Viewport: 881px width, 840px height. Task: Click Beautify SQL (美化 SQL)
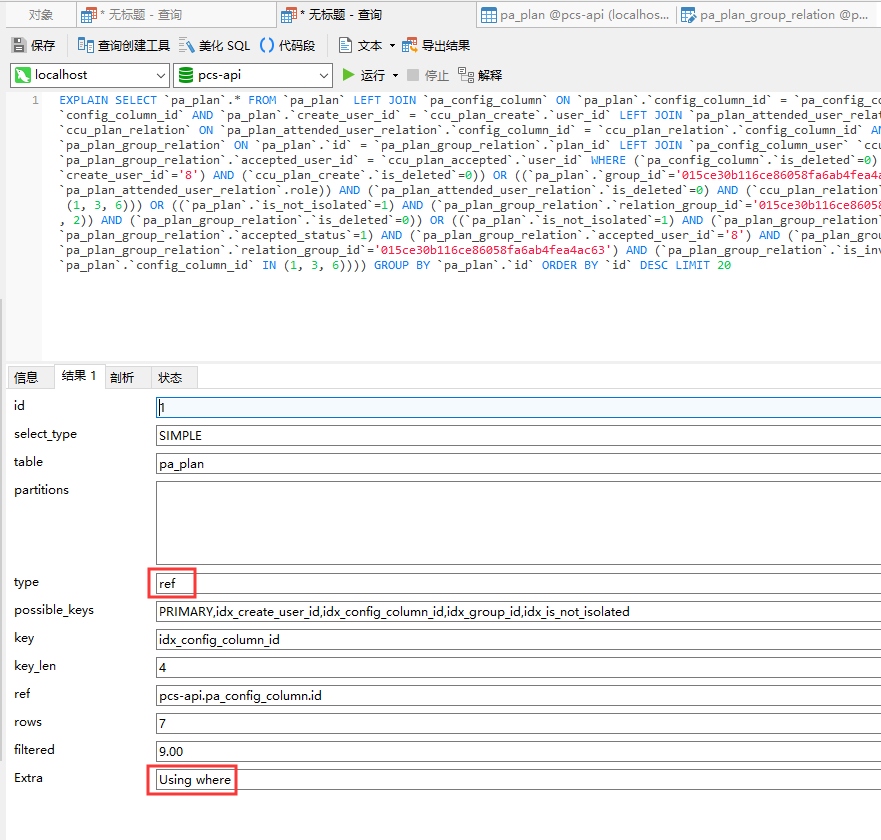pyautogui.click(x=215, y=46)
